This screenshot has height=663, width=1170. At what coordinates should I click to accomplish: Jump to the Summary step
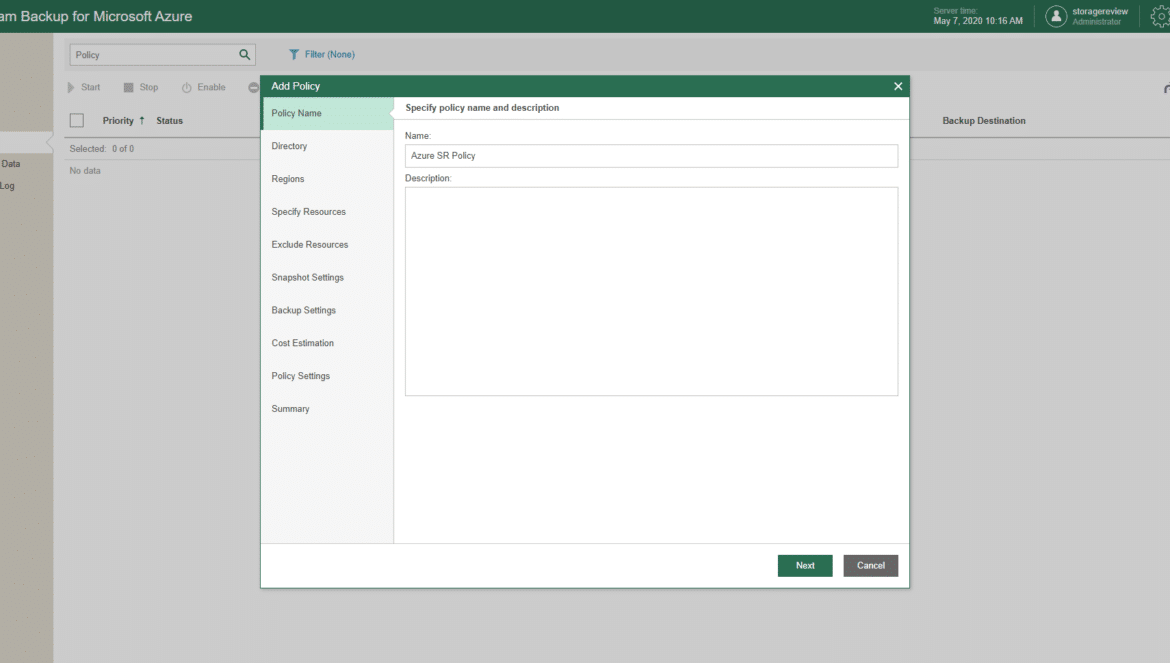pos(327,409)
